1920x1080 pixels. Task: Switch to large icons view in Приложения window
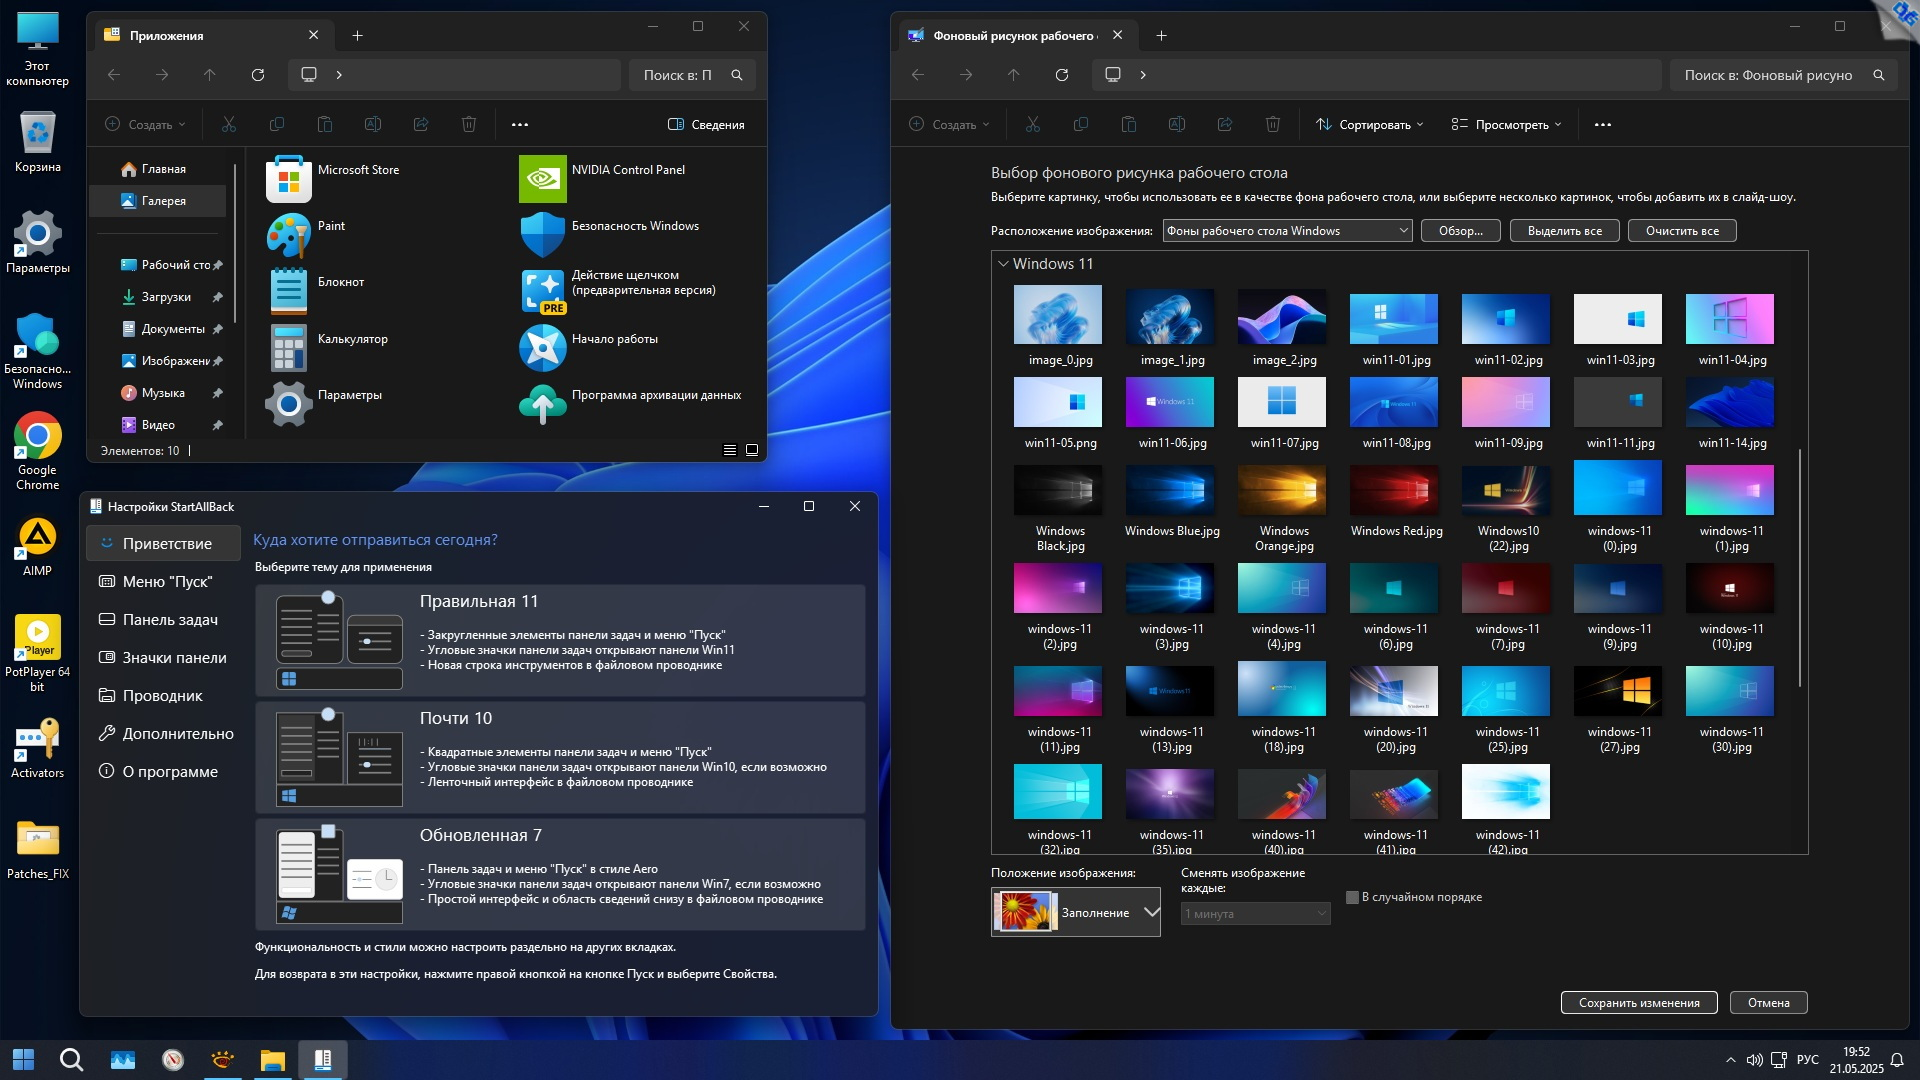point(752,450)
